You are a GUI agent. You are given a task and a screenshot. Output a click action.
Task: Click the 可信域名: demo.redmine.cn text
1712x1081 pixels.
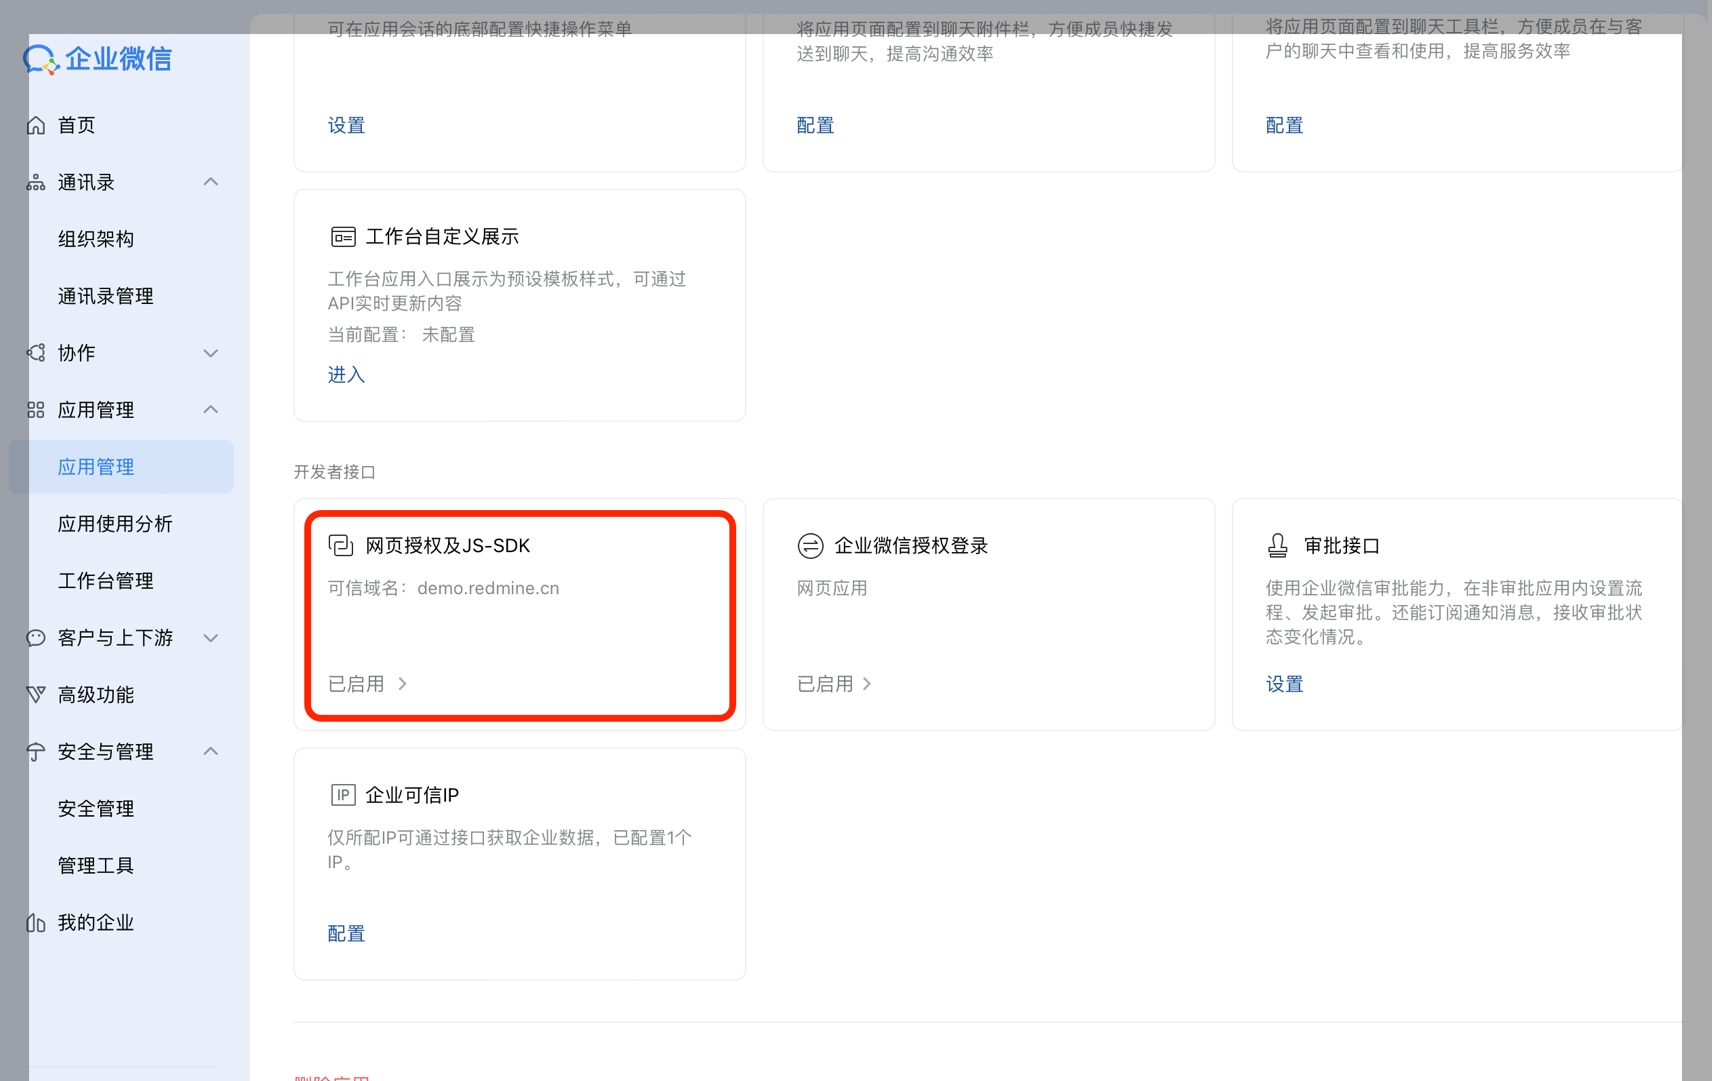click(444, 588)
